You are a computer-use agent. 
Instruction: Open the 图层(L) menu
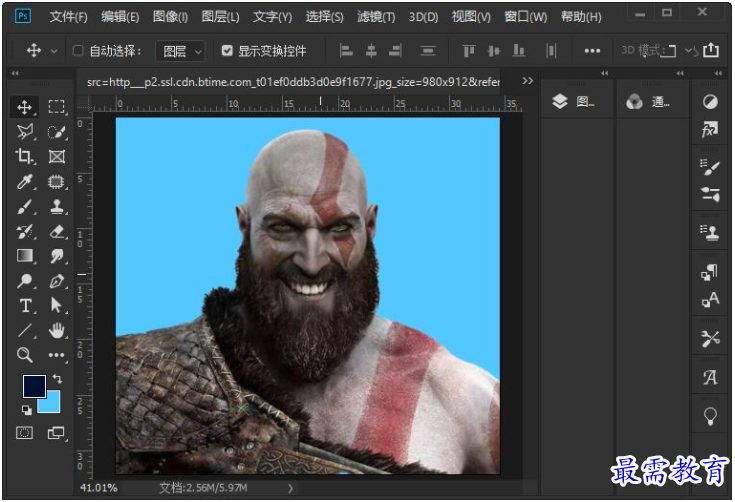coord(220,17)
